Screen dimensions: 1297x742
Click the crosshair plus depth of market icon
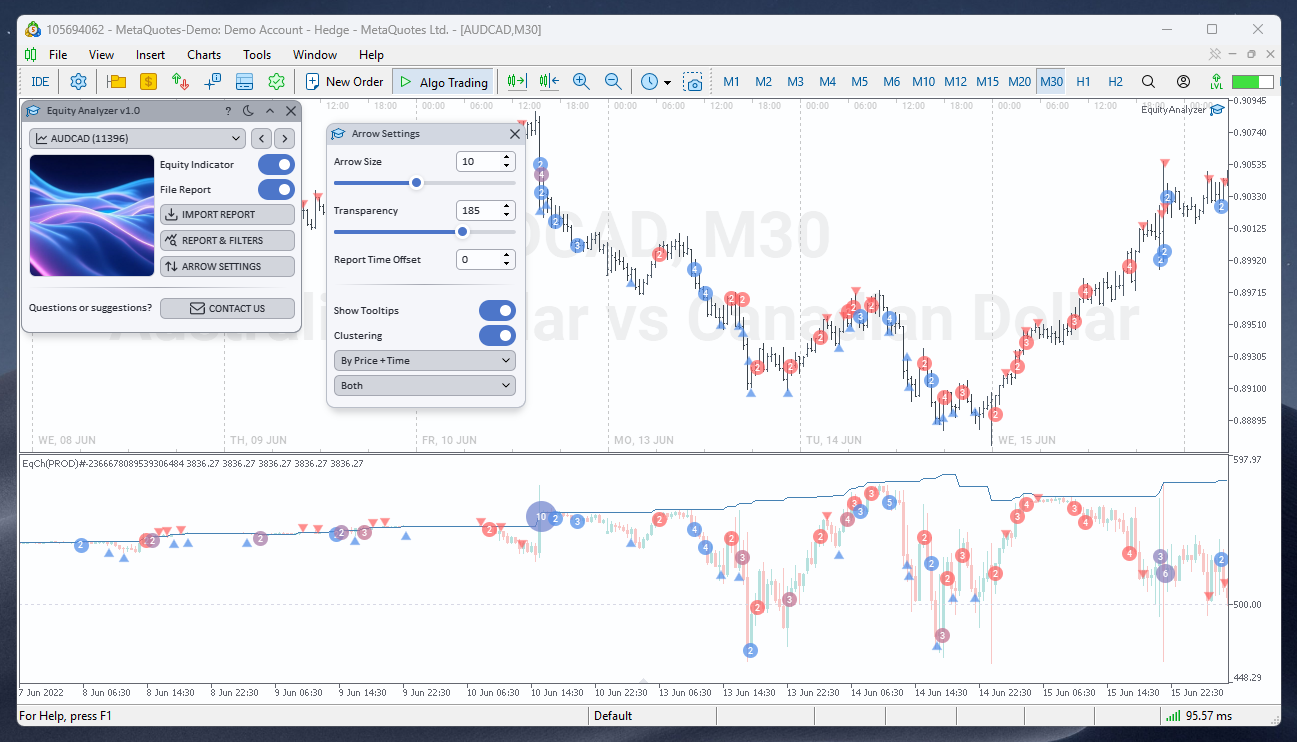212,82
